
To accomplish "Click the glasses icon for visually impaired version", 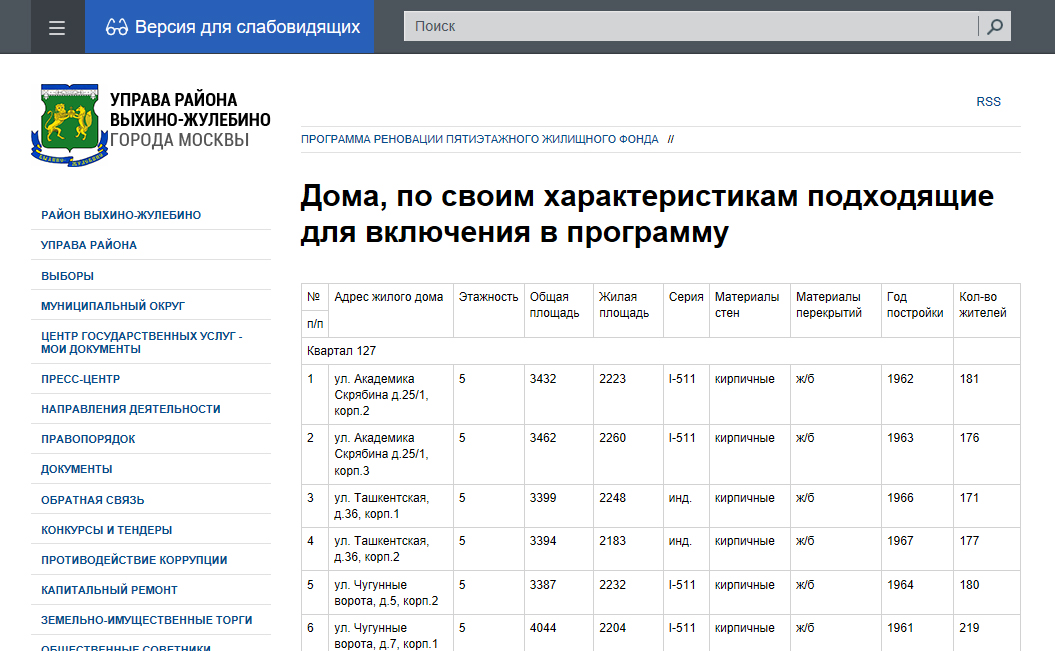I will (116, 27).
